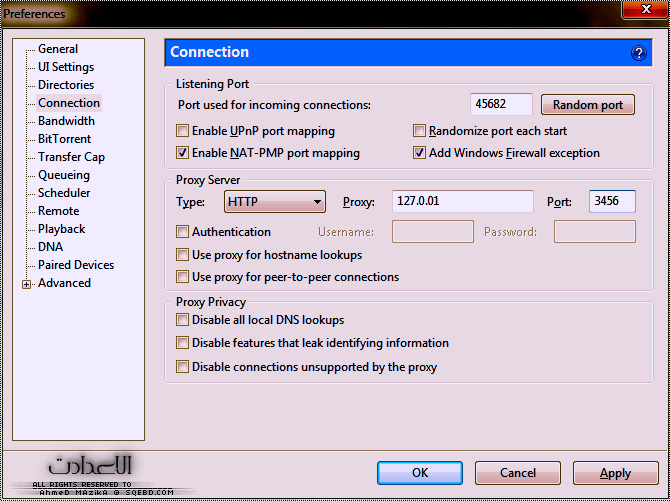
Task: Uncheck Enable NAT-PMP port mapping
Action: click(x=182, y=153)
